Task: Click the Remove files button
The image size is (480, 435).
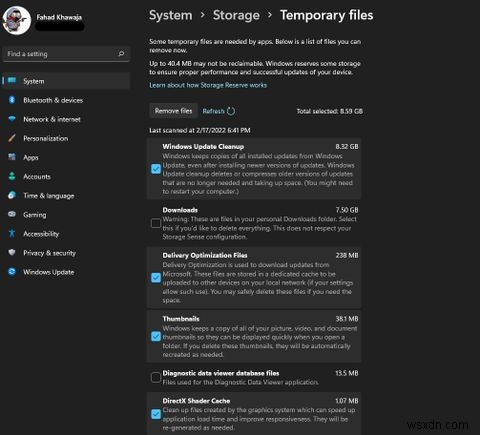Action: [x=173, y=111]
